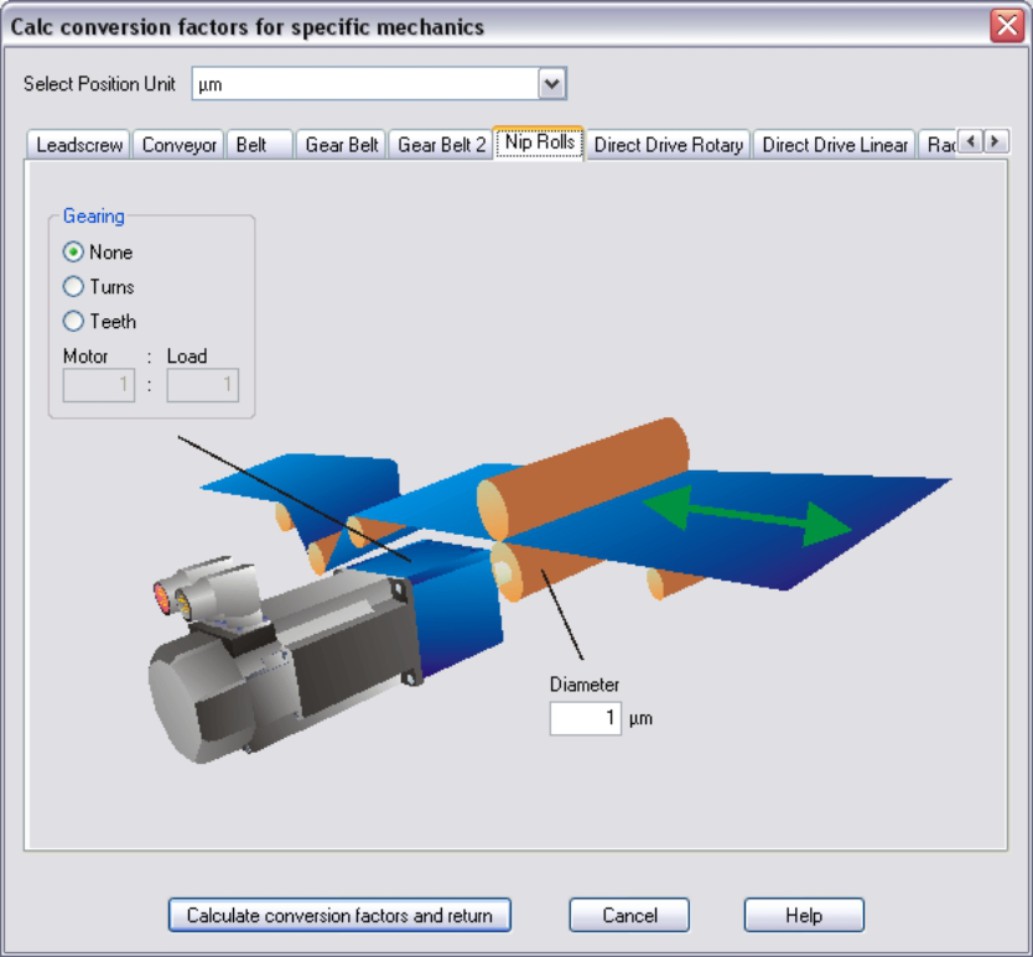Image resolution: width=1033 pixels, height=957 pixels.
Task: Click the Diameter input field
Action: click(585, 718)
